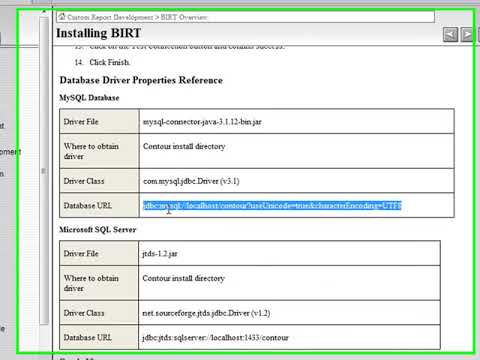Click the SQL Server Driver File label
This screenshot has width=480, height=360.
(81, 254)
